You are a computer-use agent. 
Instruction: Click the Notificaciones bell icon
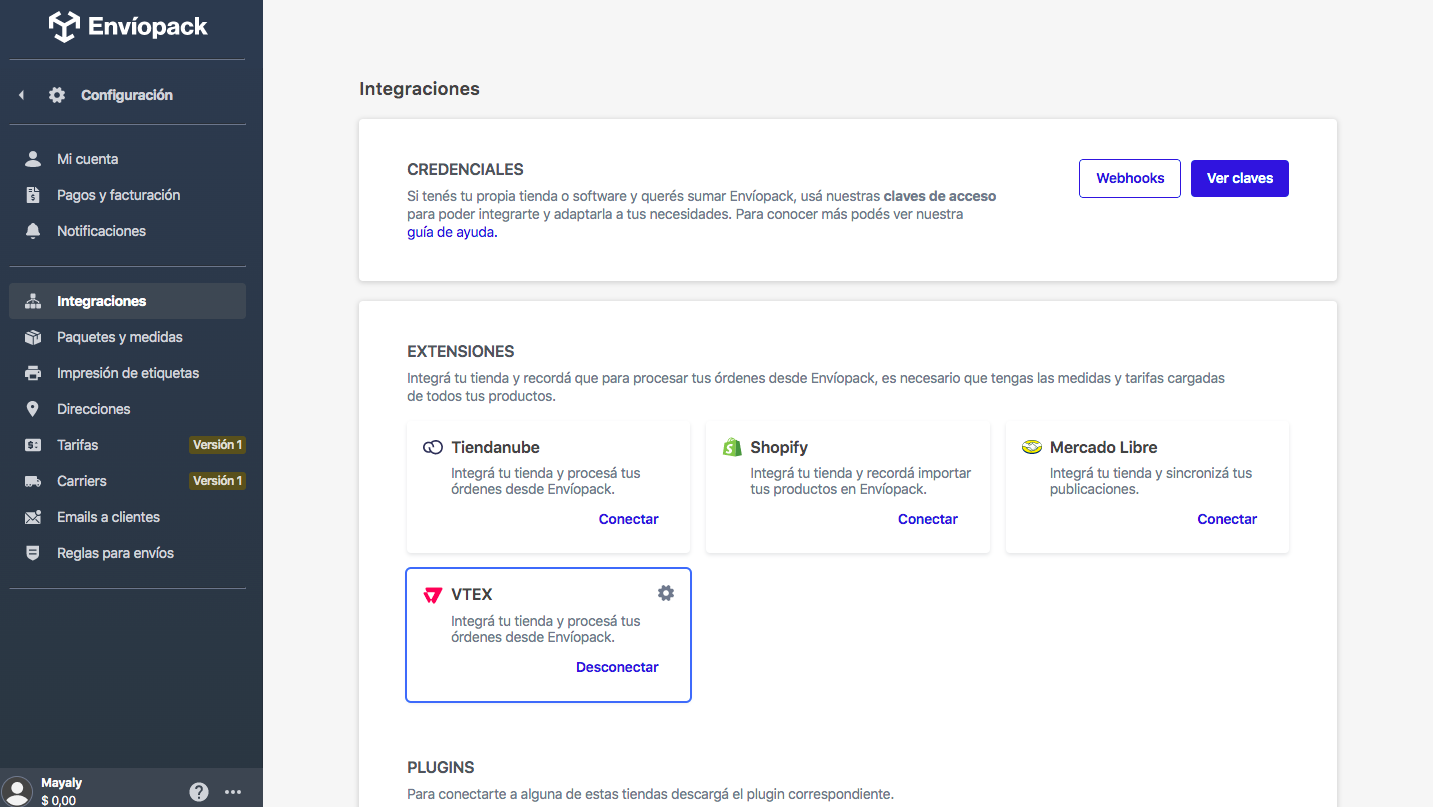click(33, 231)
